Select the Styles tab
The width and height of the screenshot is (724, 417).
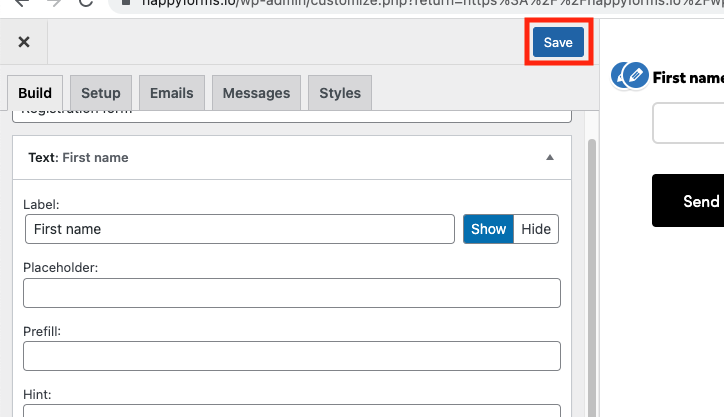[x=340, y=93]
